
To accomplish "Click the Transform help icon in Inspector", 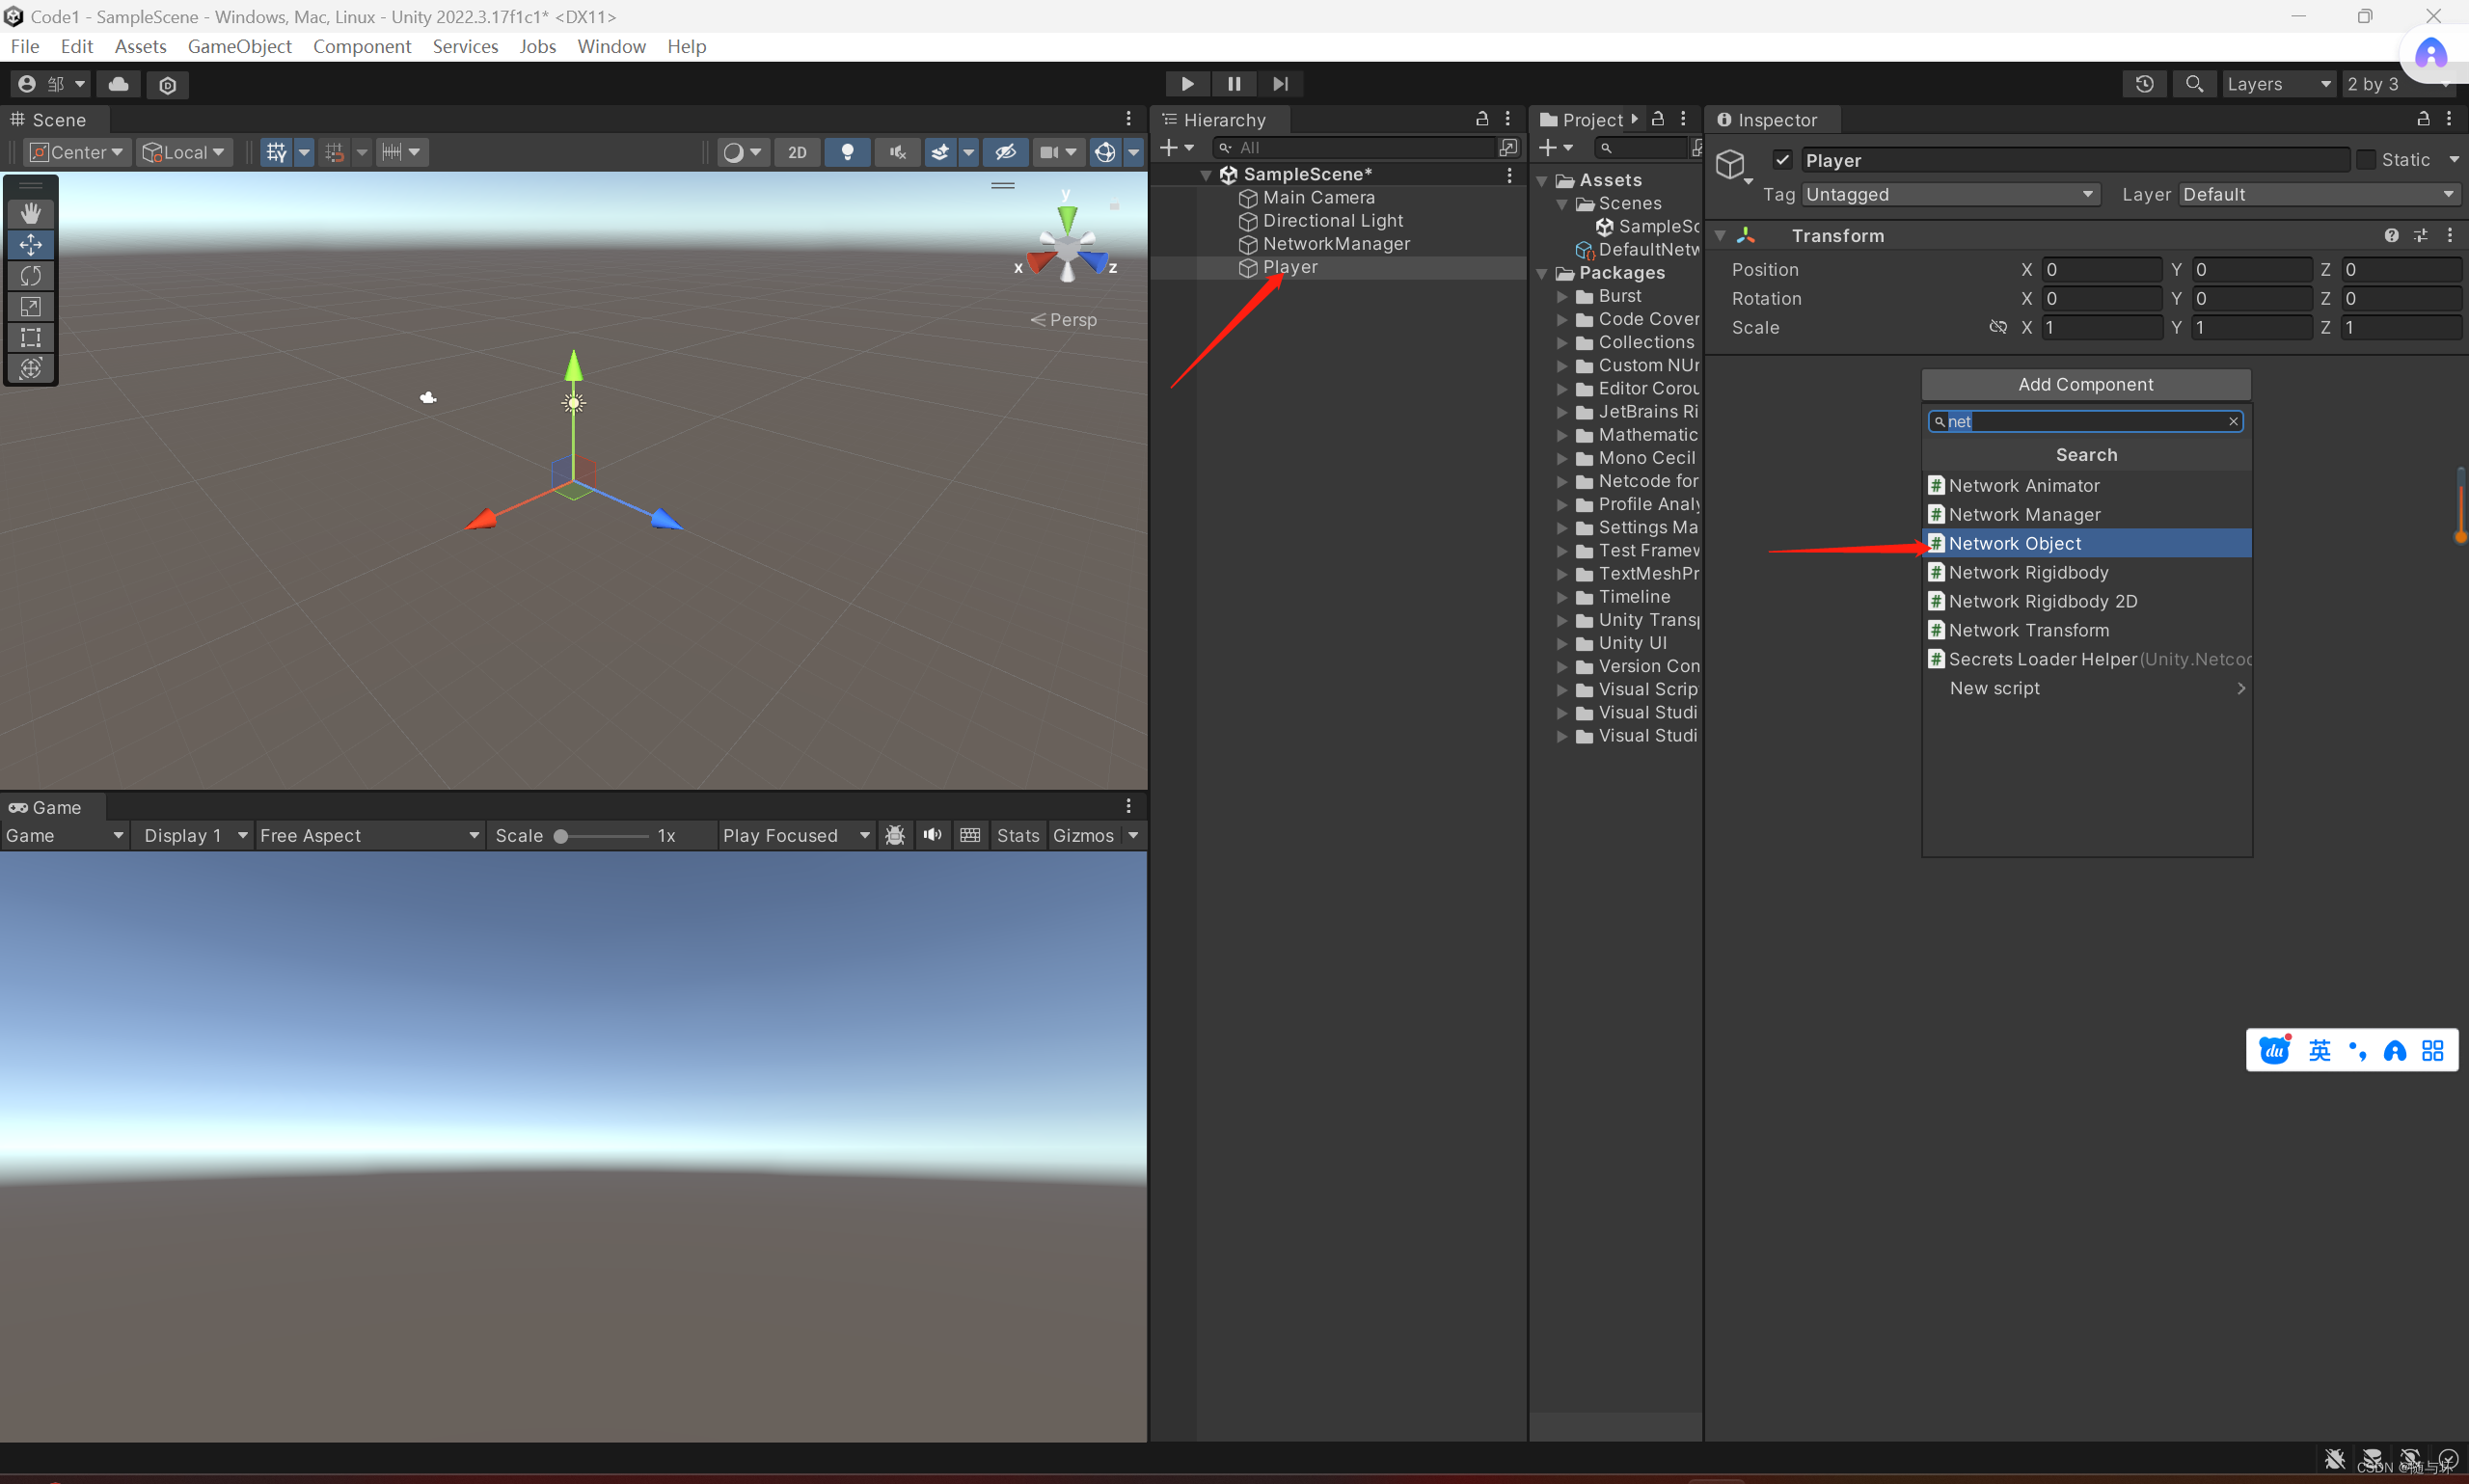I will tap(2391, 235).
